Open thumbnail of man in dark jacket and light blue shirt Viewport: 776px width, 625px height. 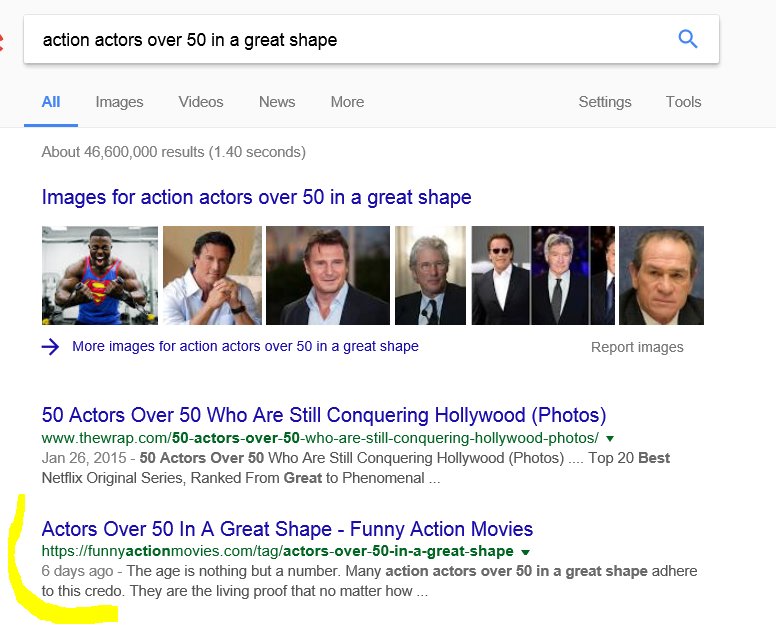(328, 275)
